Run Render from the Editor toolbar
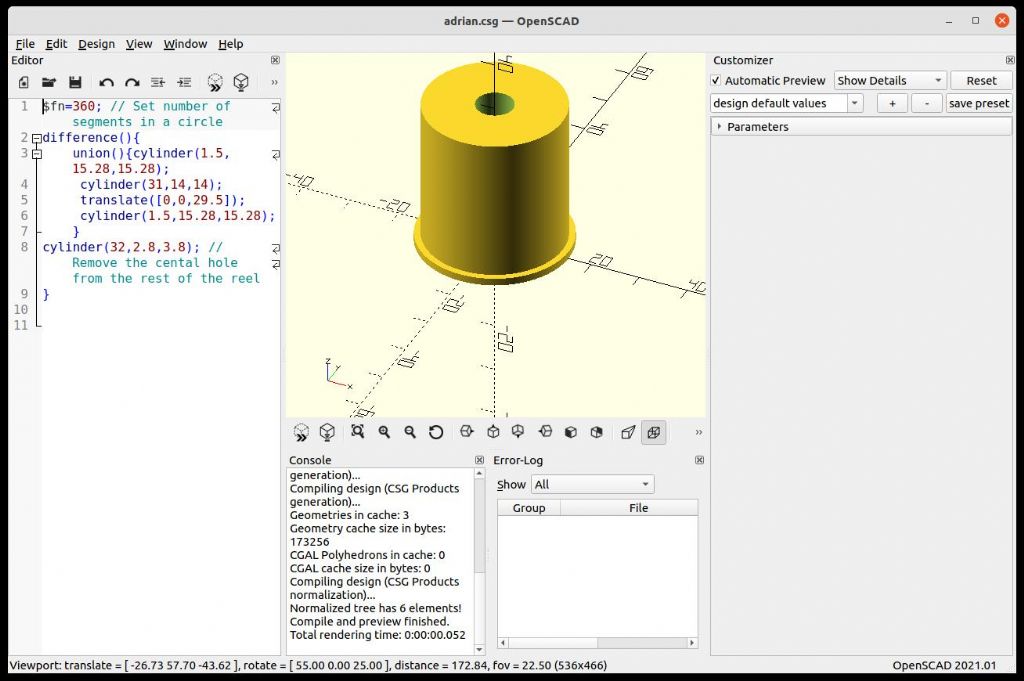 [241, 82]
